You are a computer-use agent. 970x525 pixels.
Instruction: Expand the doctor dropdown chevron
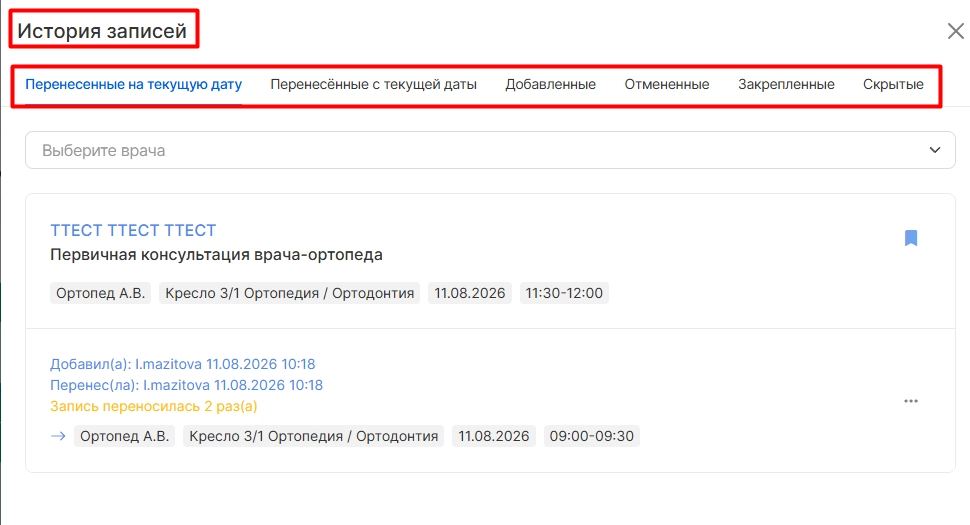tap(935, 150)
